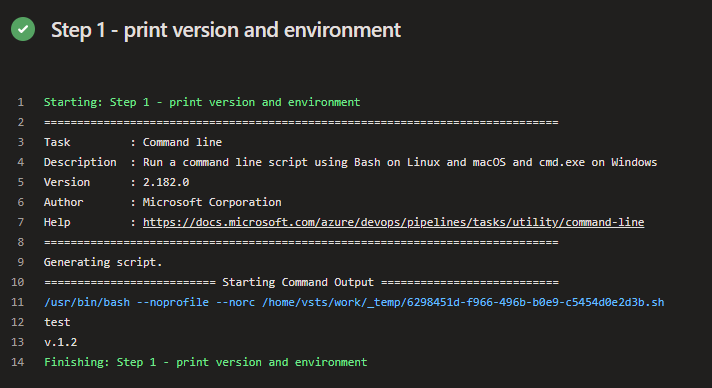Viewport: 712px width, 388px height.
Task: Open the docs.microsoft.com command-line help link
Action: tap(393, 222)
